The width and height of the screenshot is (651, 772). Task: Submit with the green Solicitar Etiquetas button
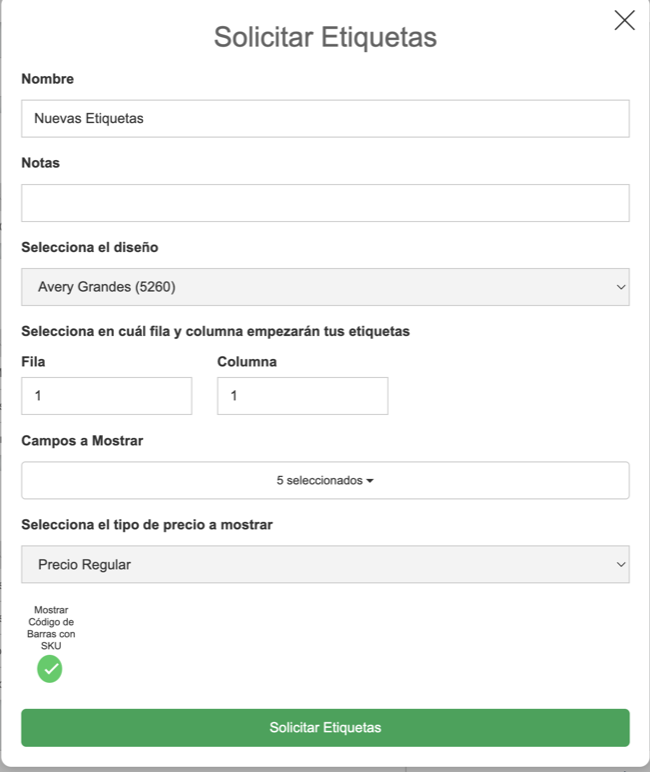pos(325,728)
